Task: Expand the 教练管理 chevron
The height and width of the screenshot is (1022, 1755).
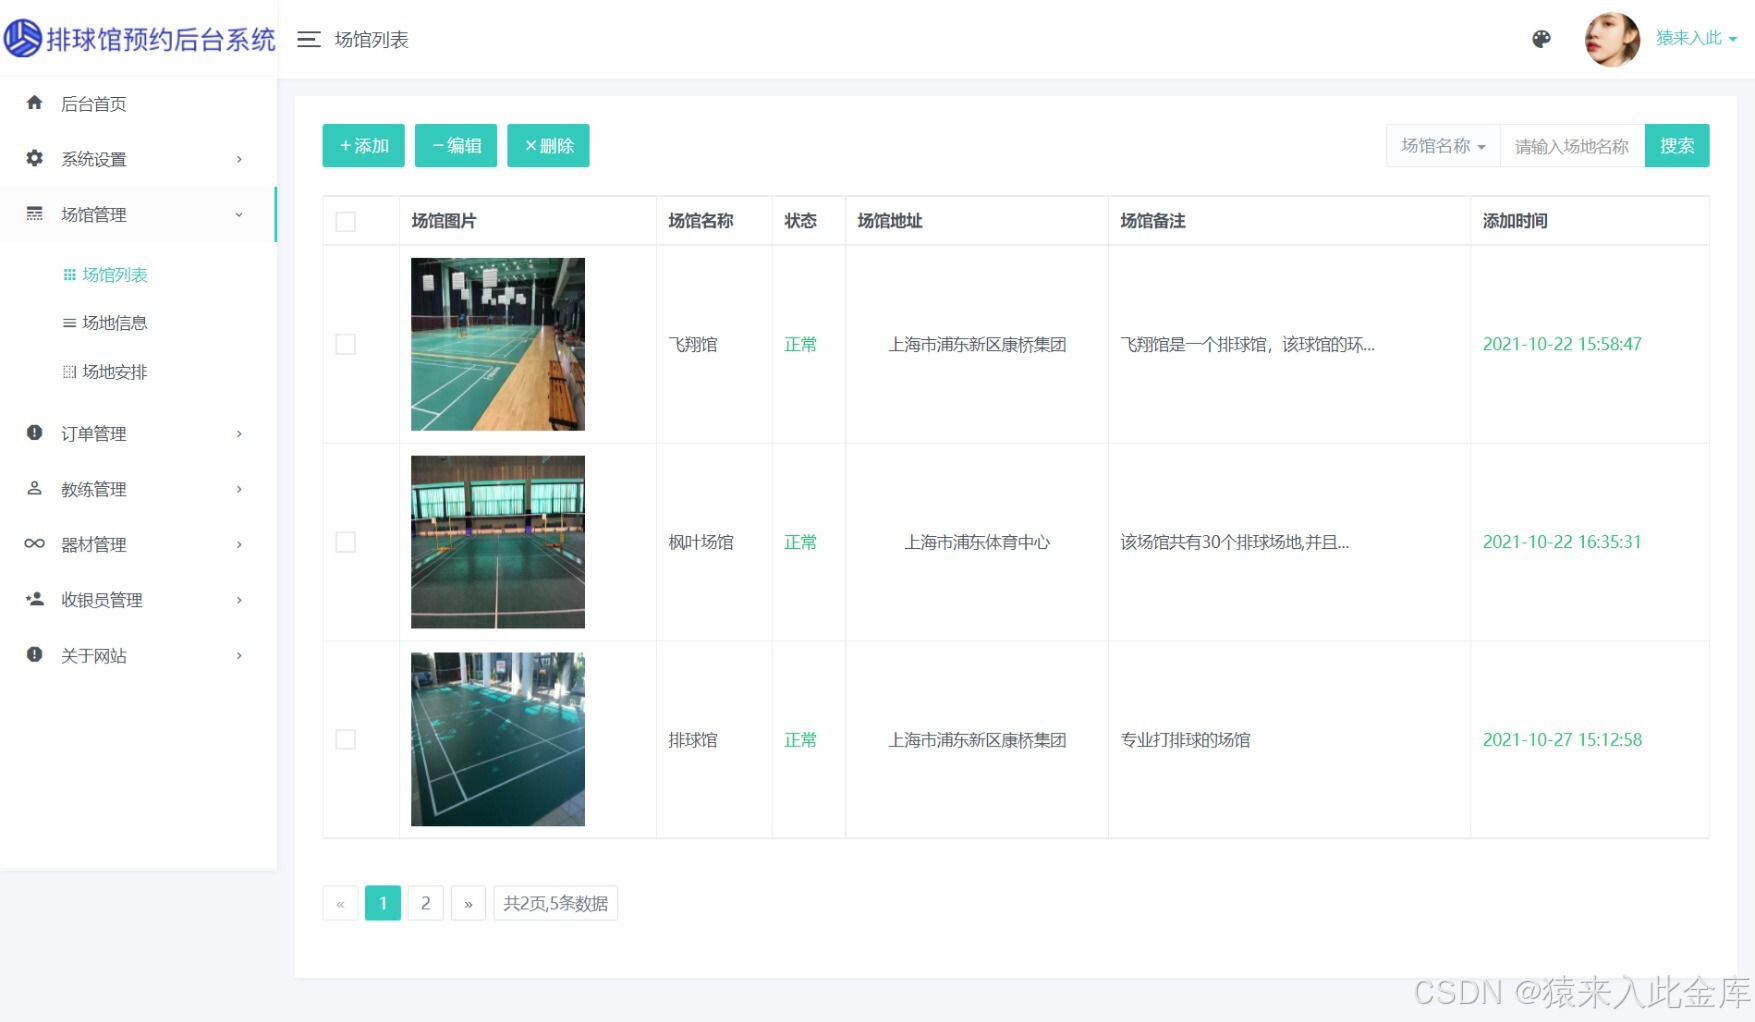Action: (239, 489)
